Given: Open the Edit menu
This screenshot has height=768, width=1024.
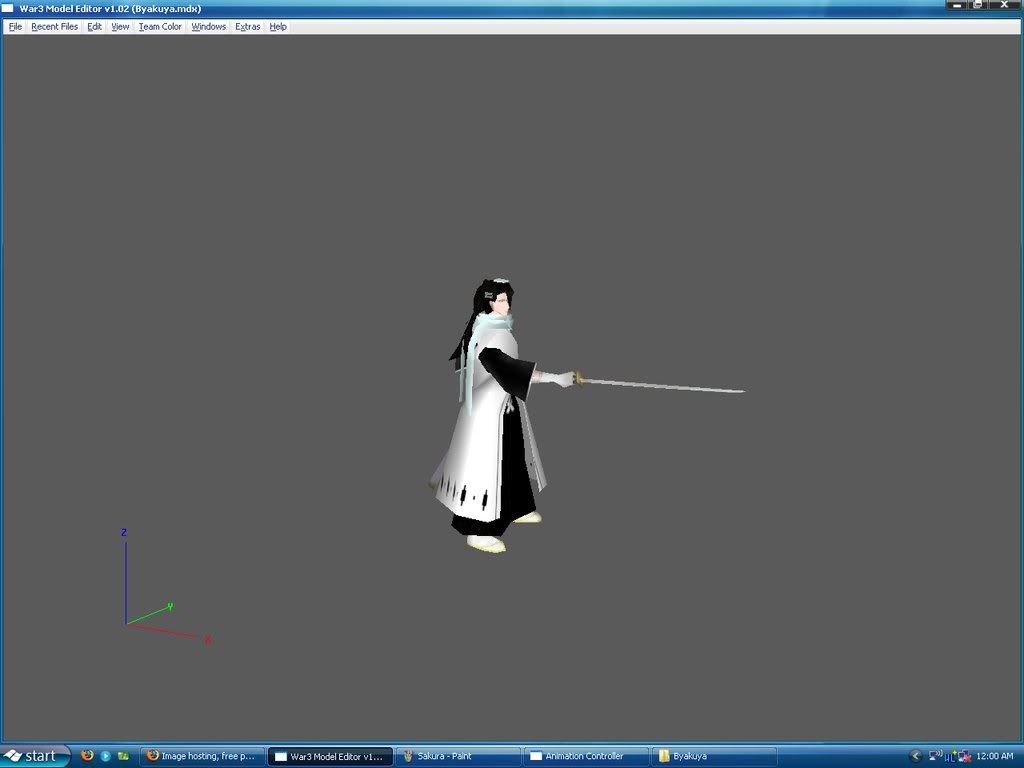Looking at the screenshot, I should [94, 27].
